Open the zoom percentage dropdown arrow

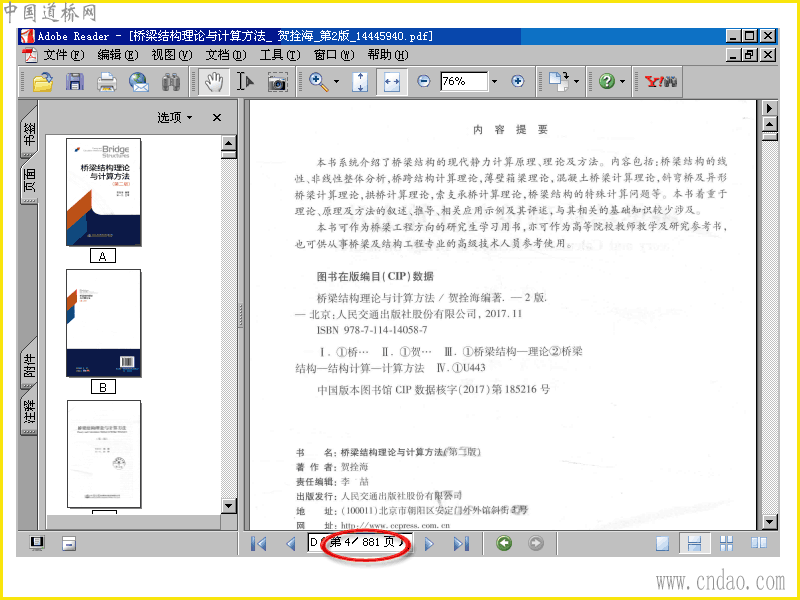coord(494,82)
